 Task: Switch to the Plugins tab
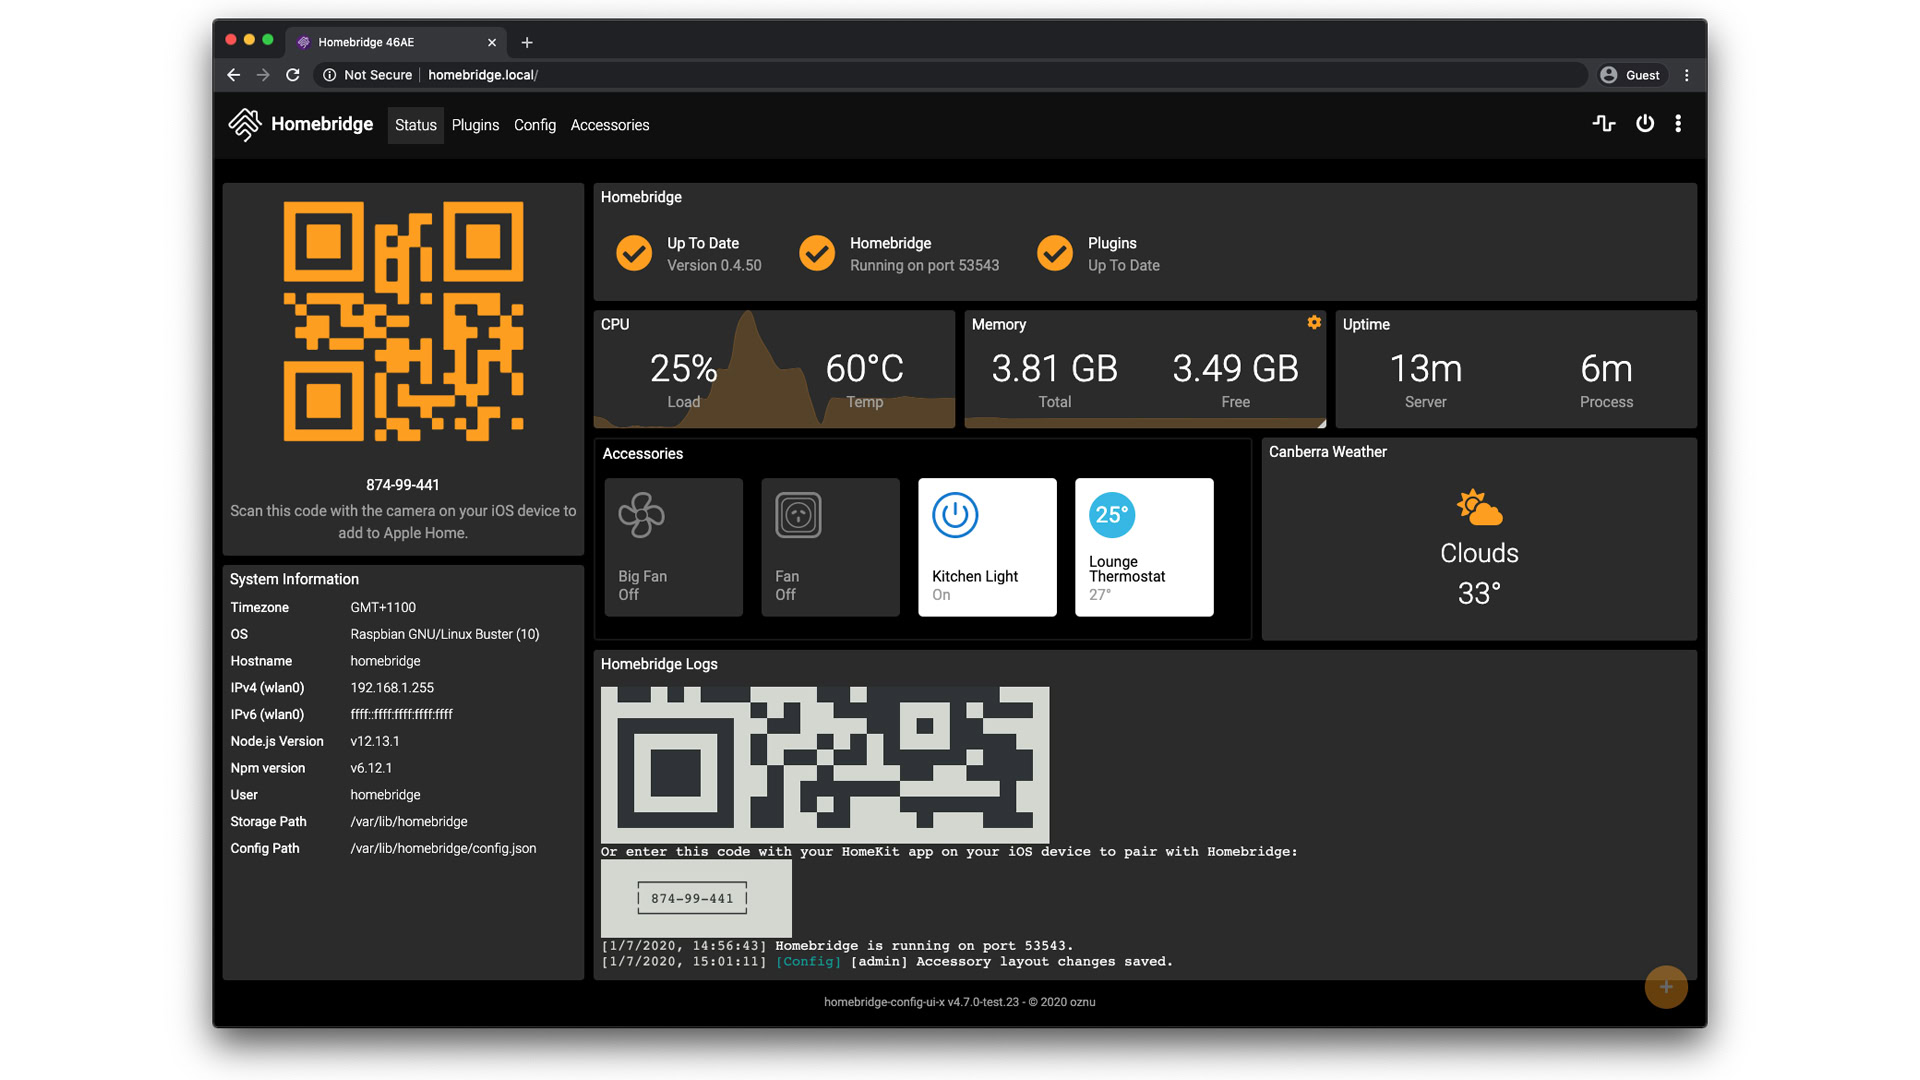[x=475, y=125]
